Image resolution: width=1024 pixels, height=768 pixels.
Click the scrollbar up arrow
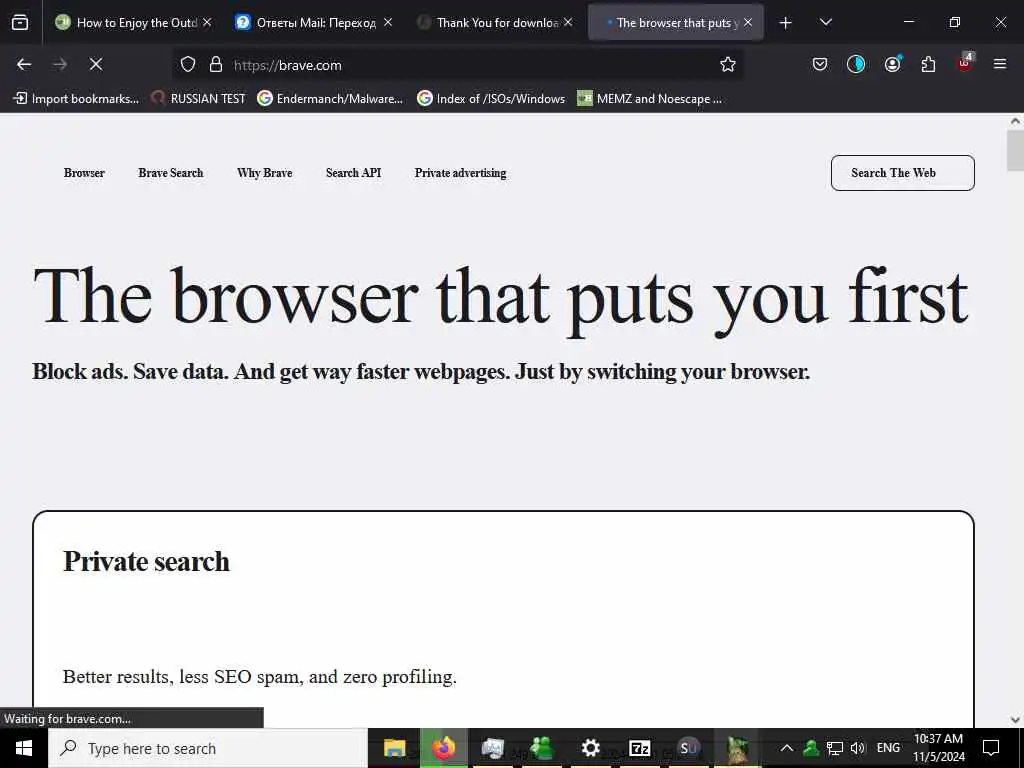point(1015,121)
